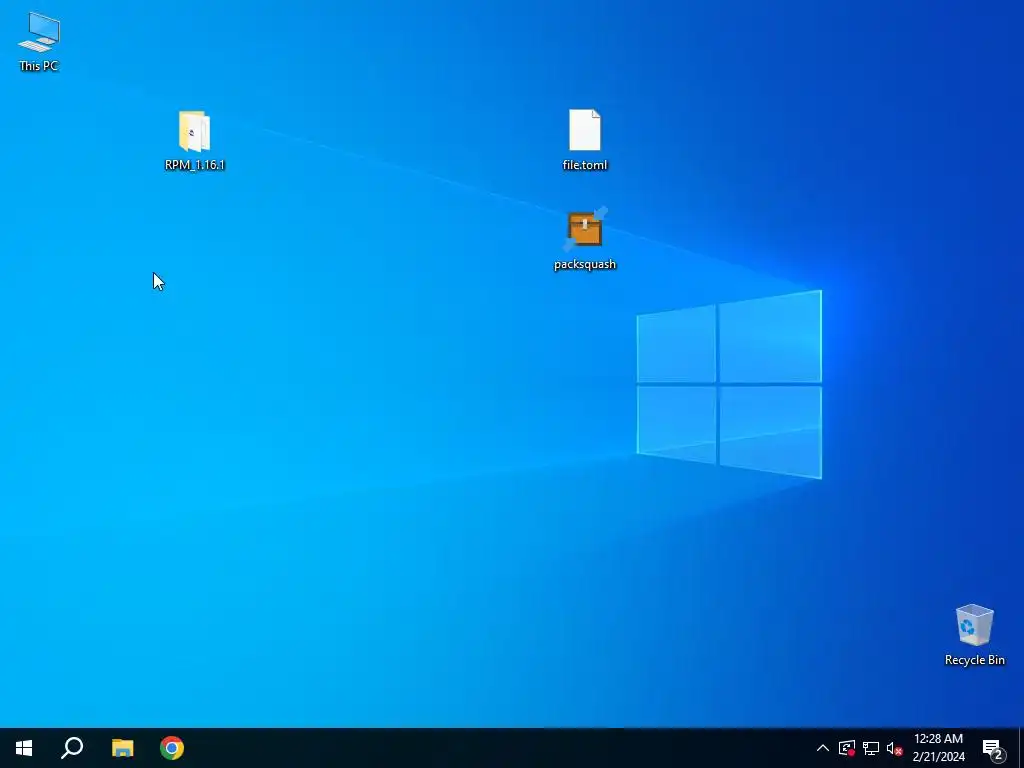Screen dimensions: 1024x768
Task: Select the RPM_1.16.1 folder icon
Action: pos(194,131)
